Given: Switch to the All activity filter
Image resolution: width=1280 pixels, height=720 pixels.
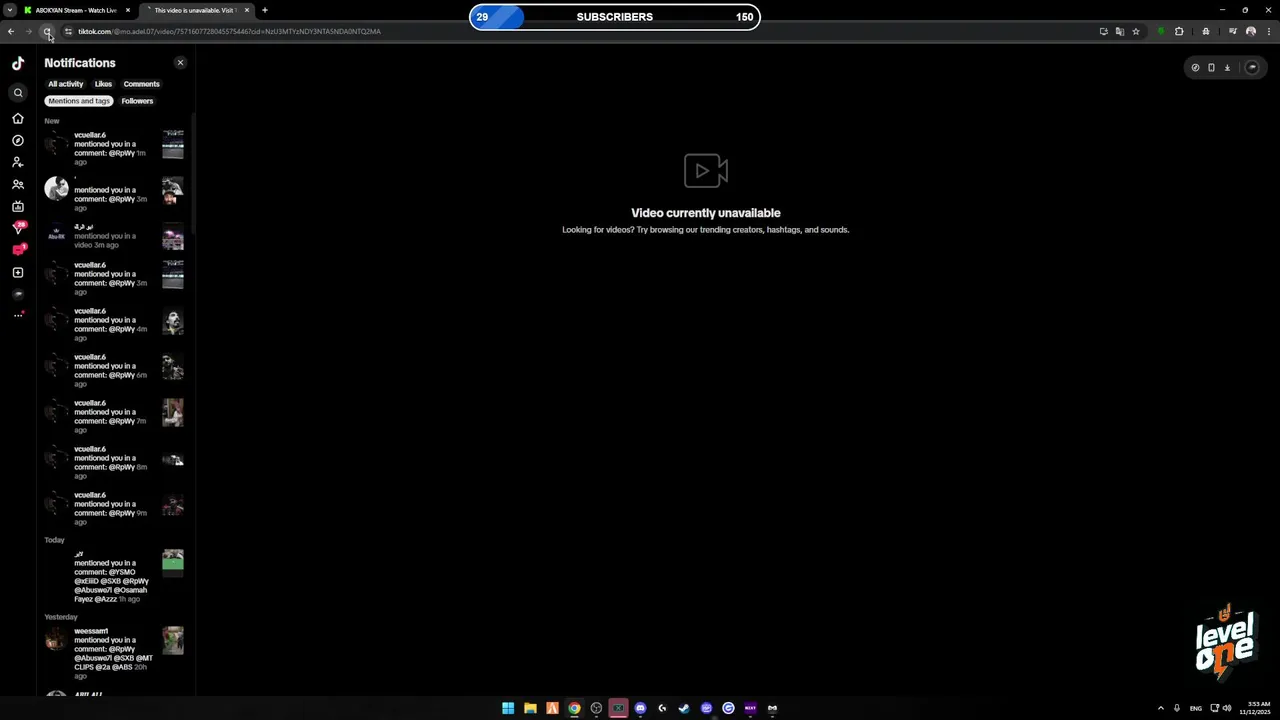Looking at the screenshot, I should point(66,84).
